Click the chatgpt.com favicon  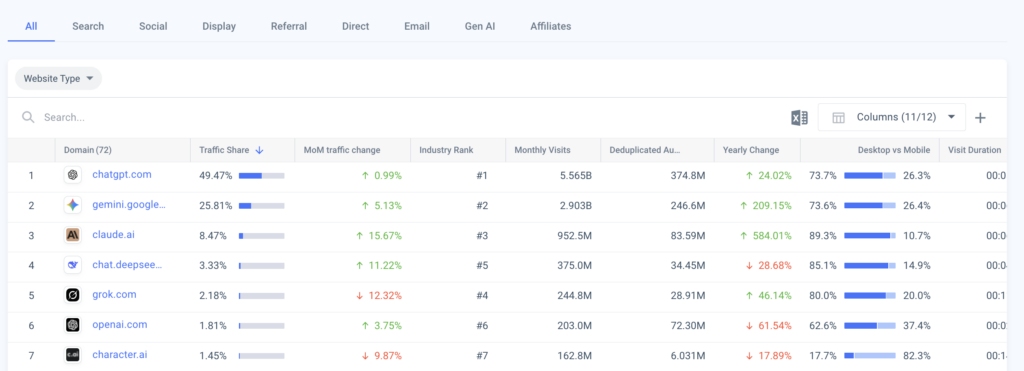pyautogui.click(x=72, y=175)
